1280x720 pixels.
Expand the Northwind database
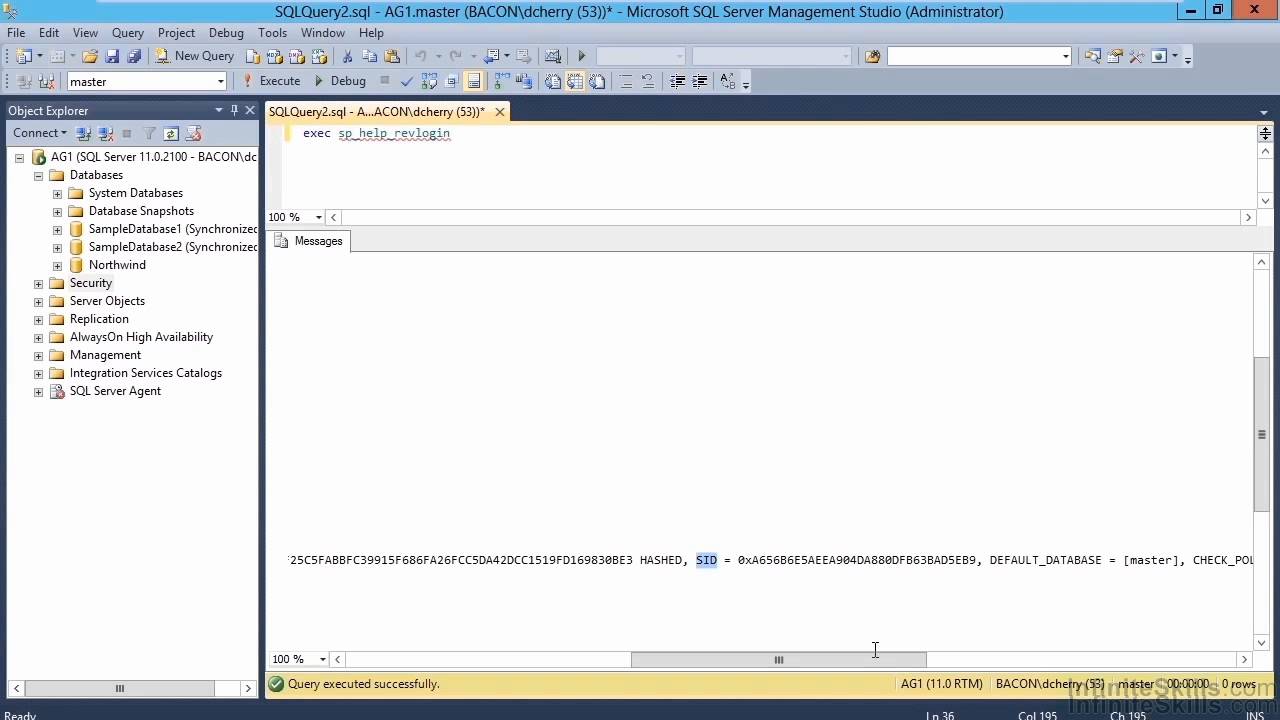point(57,265)
